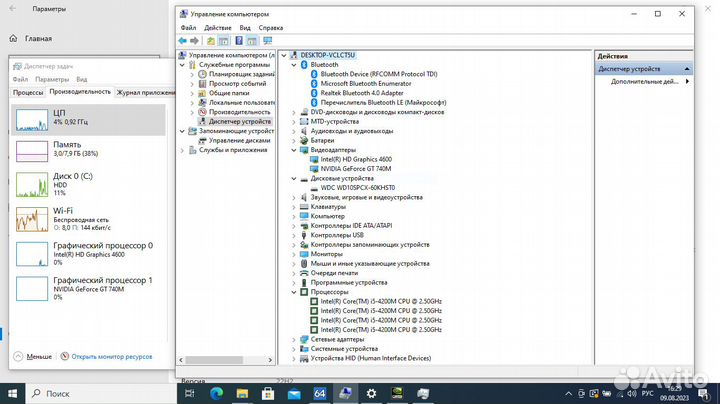Collapse the Дисковые устройства category
Image resolution: width=720 pixels, height=404 pixels.
294,178
